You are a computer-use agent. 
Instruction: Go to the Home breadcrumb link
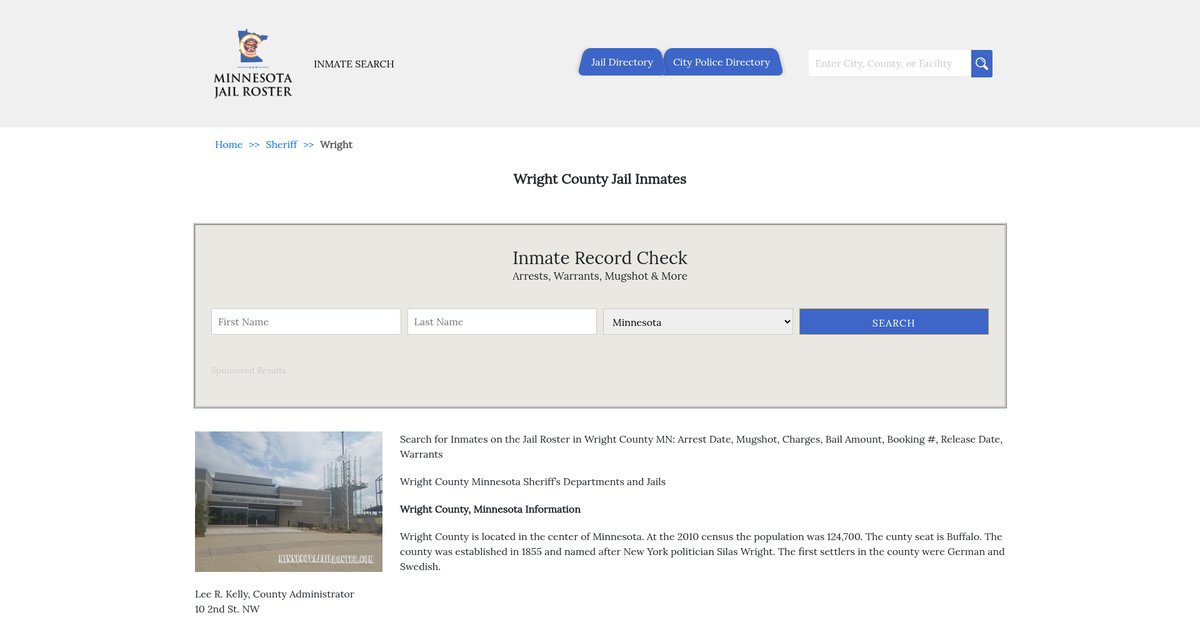(228, 145)
